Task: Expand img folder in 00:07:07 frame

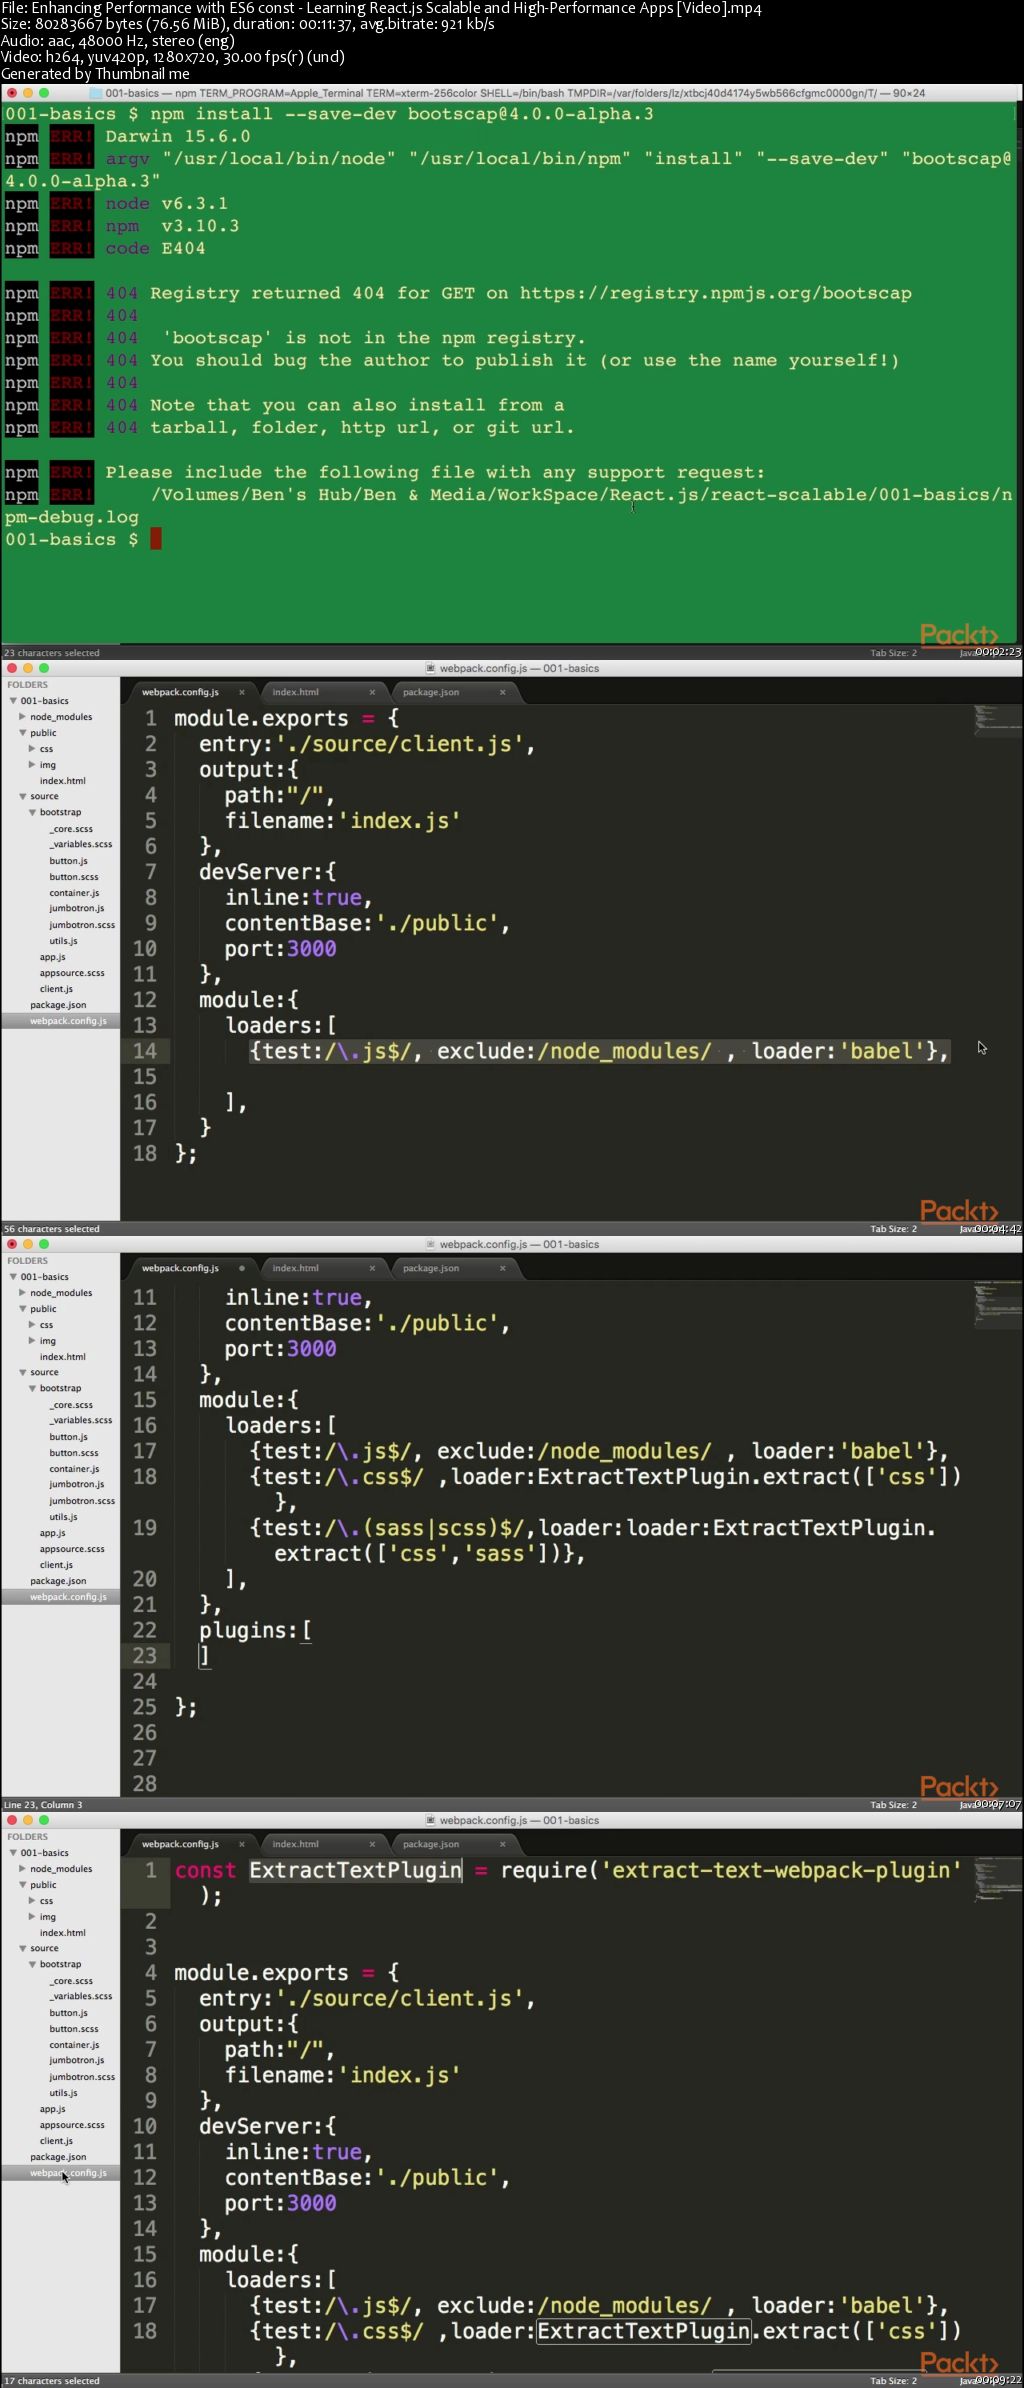Action: point(32,1341)
